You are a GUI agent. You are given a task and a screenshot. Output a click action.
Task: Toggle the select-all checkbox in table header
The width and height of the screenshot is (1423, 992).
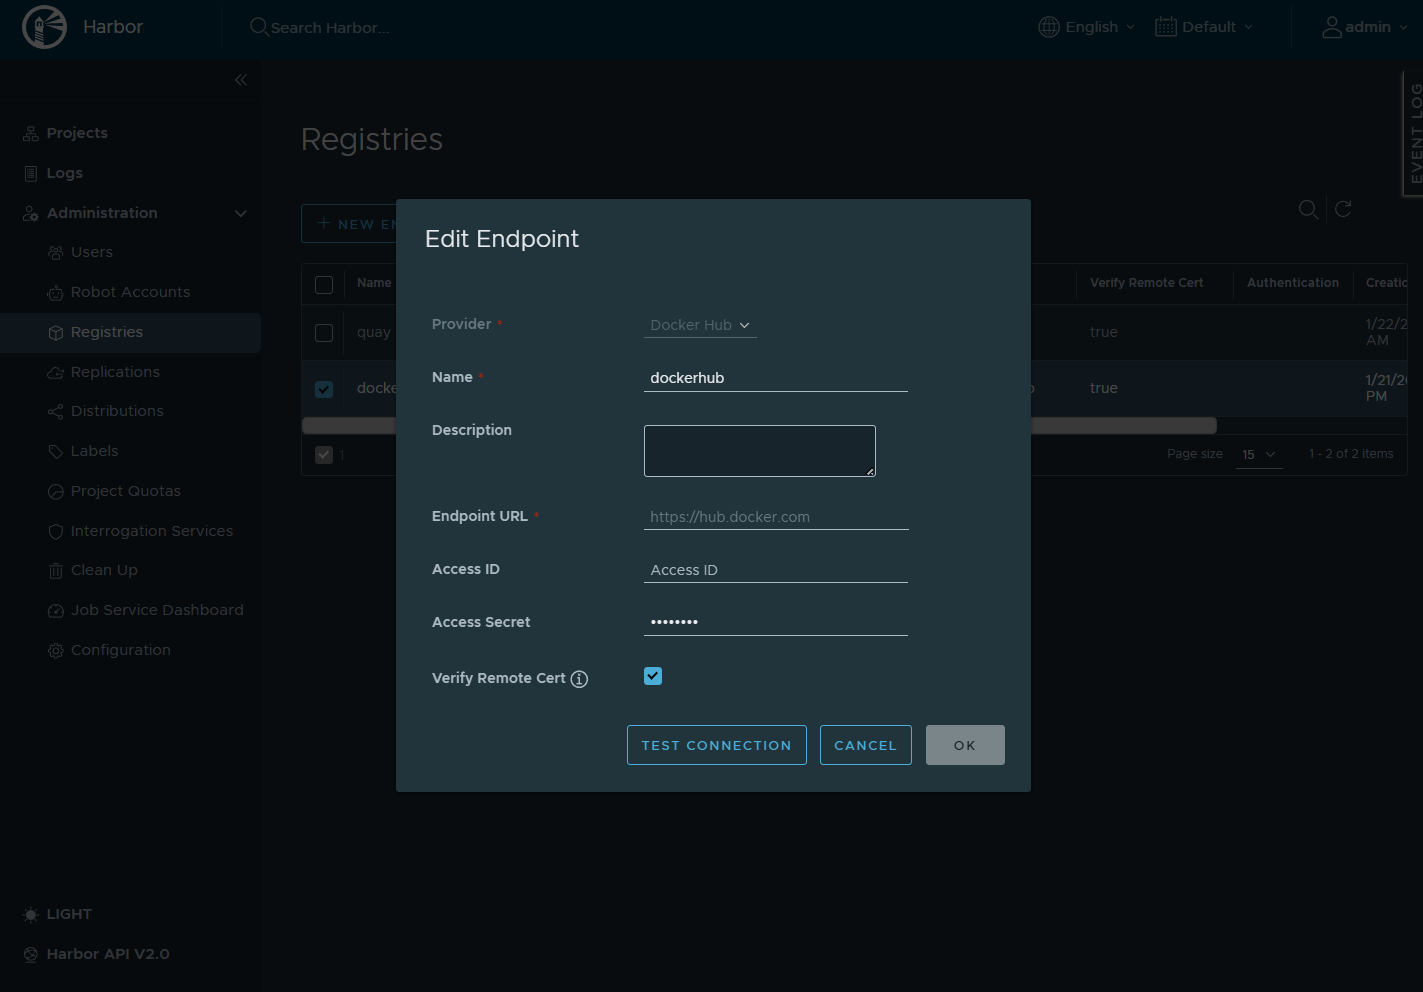(x=324, y=285)
